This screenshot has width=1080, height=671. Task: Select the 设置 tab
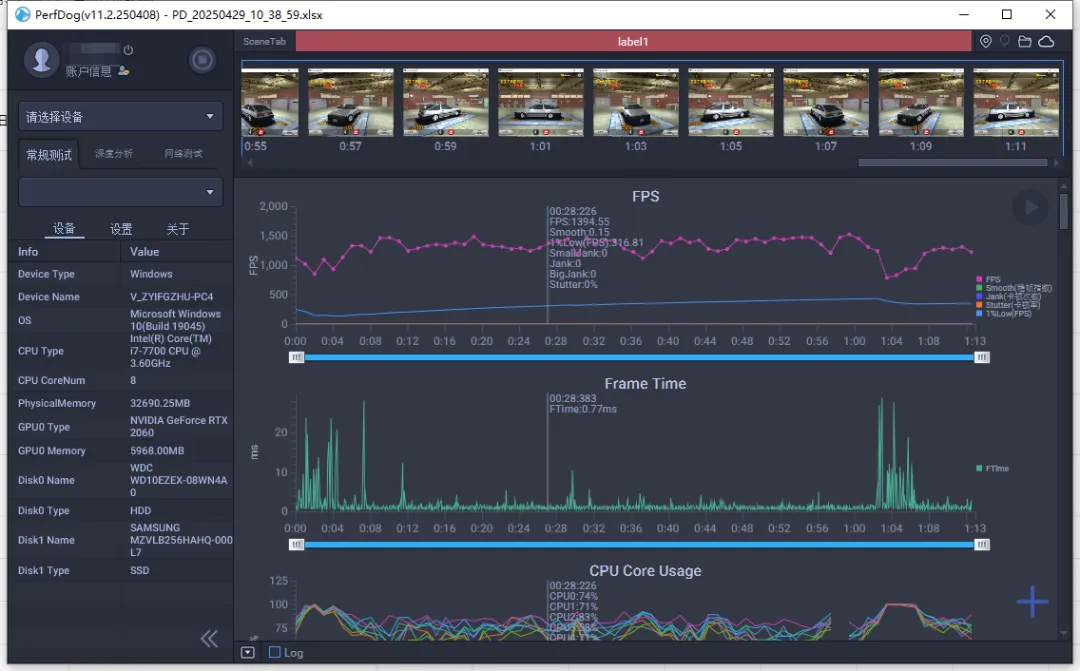click(x=121, y=229)
